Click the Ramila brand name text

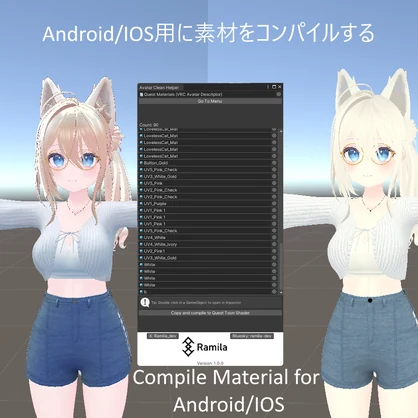click(212, 347)
